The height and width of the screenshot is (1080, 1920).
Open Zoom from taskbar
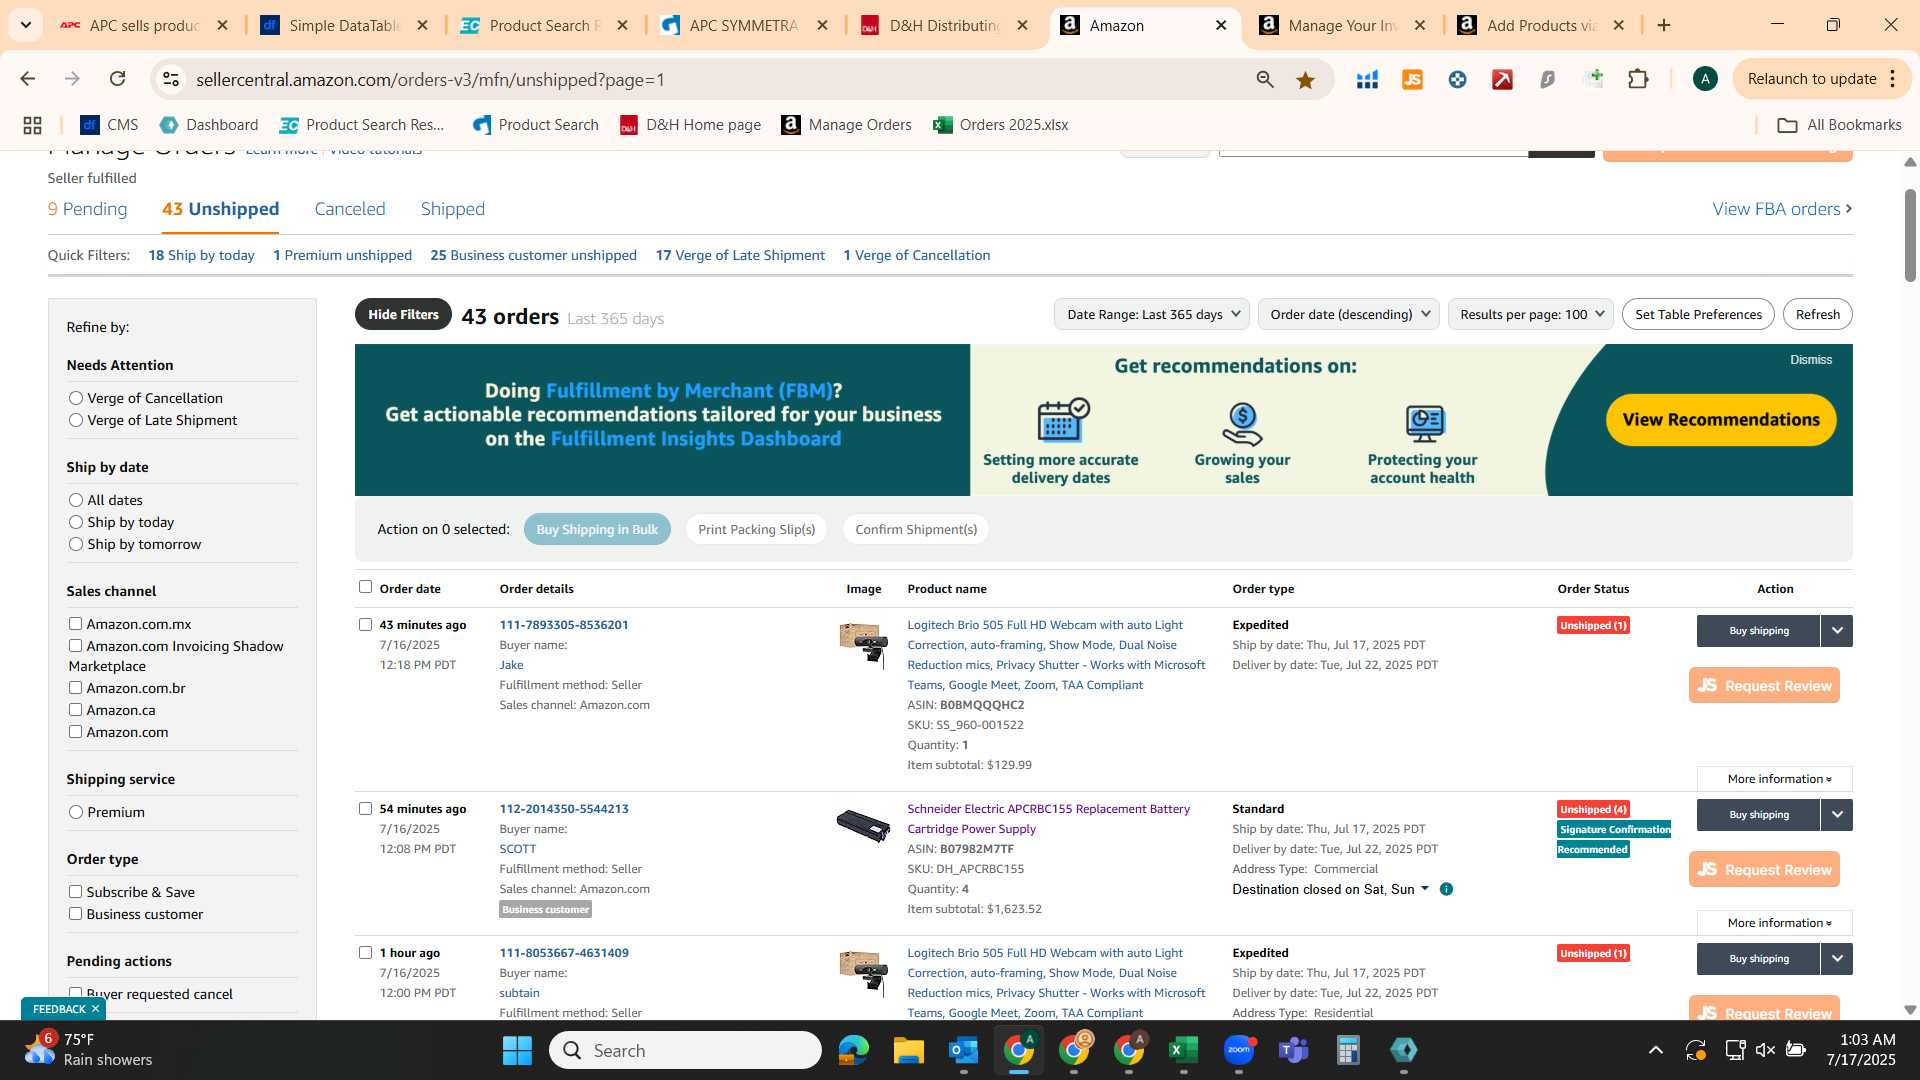[1238, 1050]
